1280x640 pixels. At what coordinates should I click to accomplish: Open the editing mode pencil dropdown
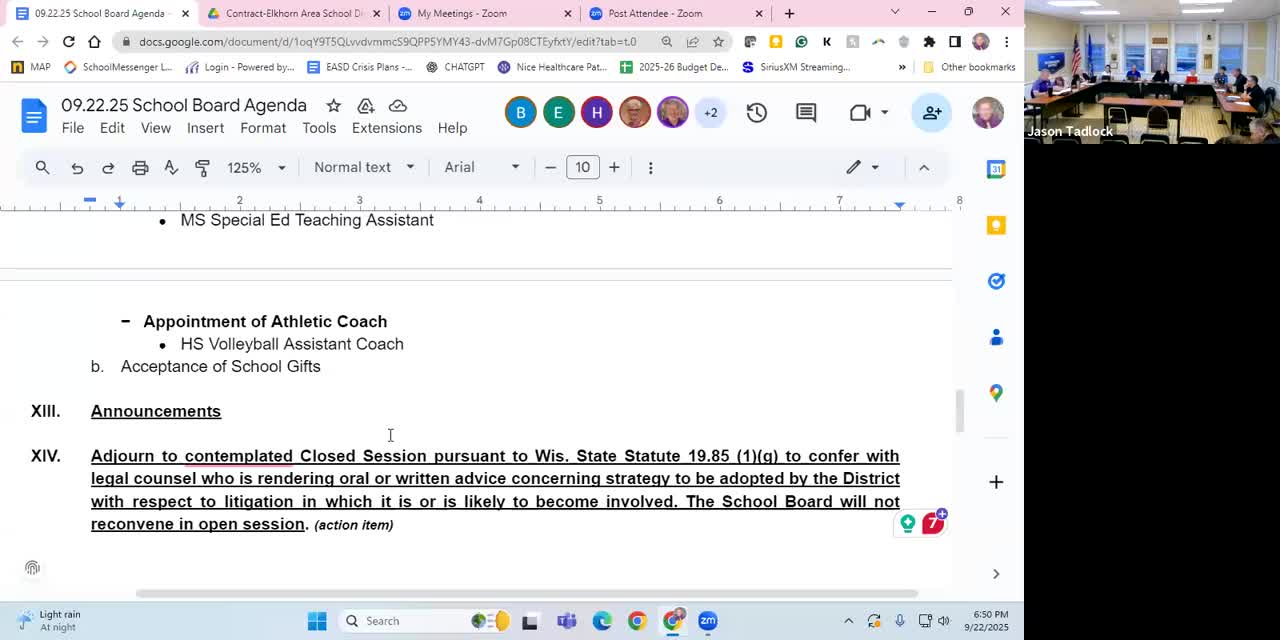863,167
